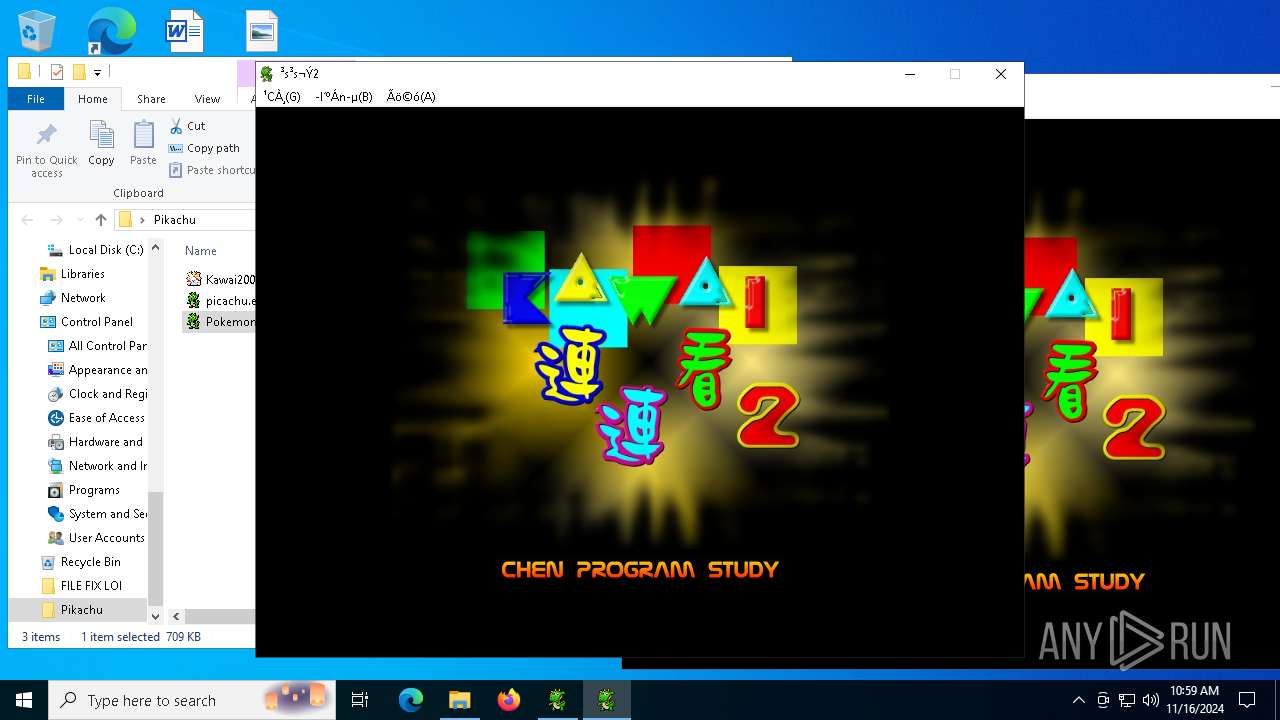
Task: Select User Accounts tree entry
Action: point(97,538)
